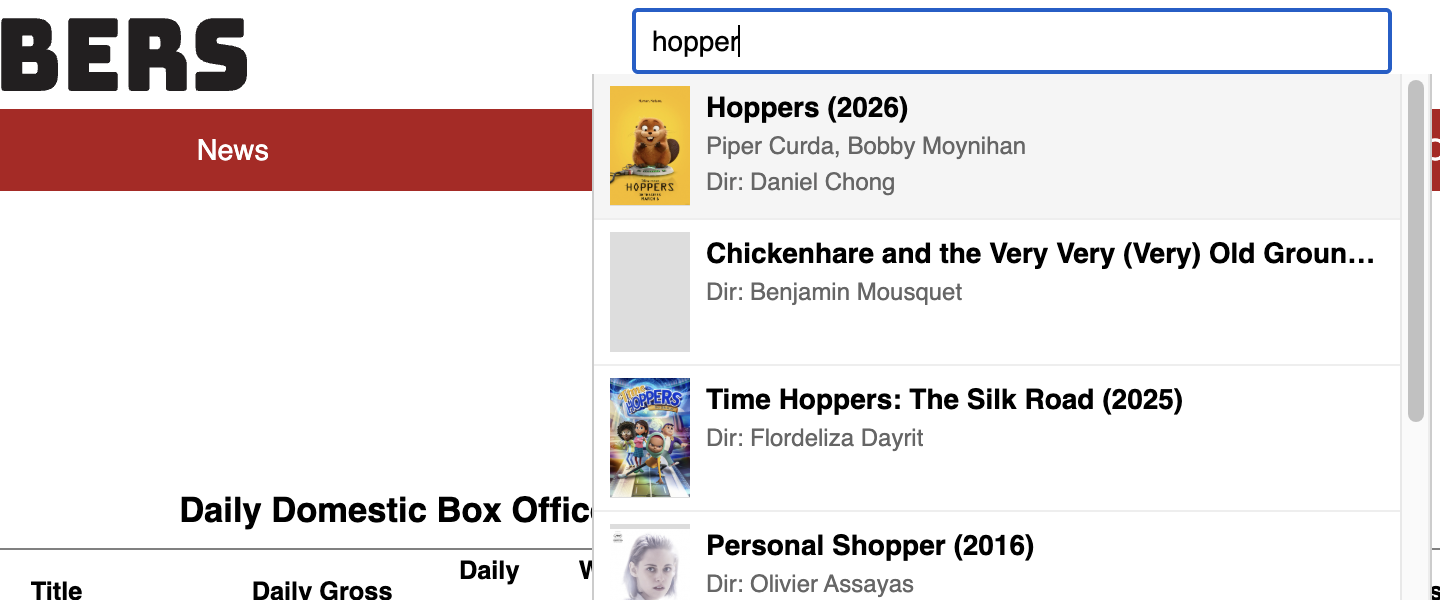Screen dimensions: 1440x600
Task: Click the Time Hoppers poster thumbnail
Action: tap(649, 437)
